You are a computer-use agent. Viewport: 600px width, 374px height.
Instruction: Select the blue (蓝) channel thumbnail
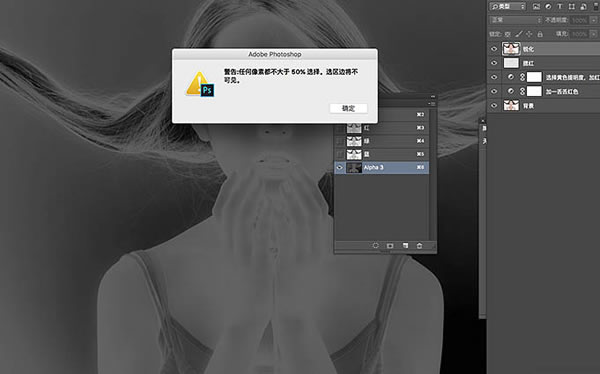point(354,154)
